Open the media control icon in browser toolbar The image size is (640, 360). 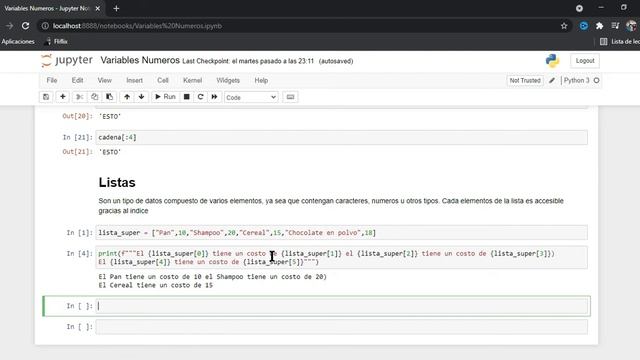(615, 26)
